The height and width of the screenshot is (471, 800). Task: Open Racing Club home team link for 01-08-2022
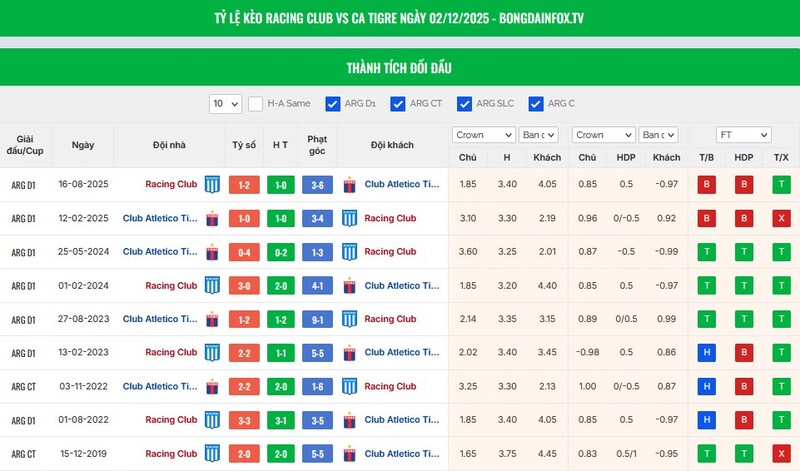(x=171, y=421)
